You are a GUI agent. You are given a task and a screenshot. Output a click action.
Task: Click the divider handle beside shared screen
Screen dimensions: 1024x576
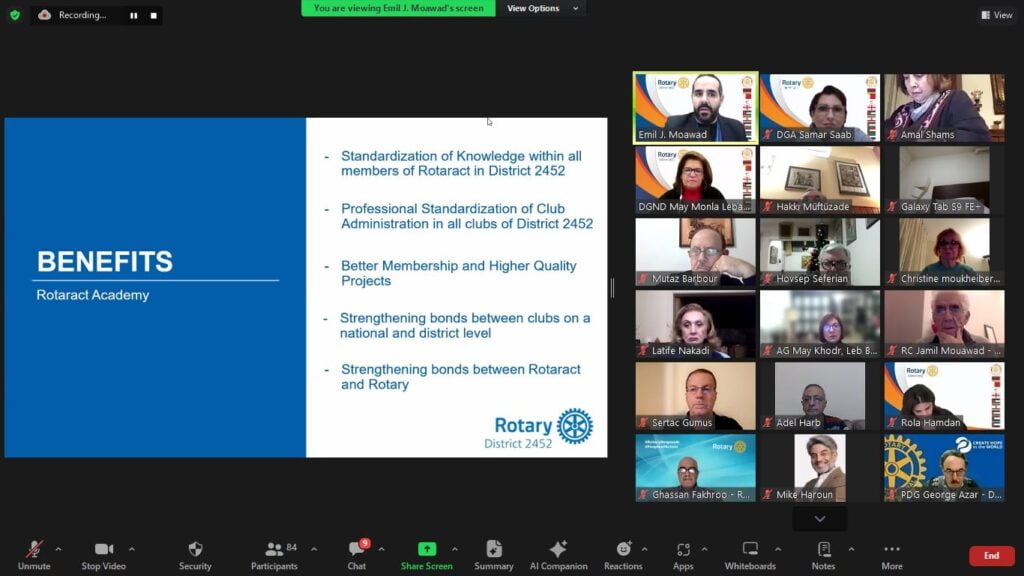click(x=612, y=287)
